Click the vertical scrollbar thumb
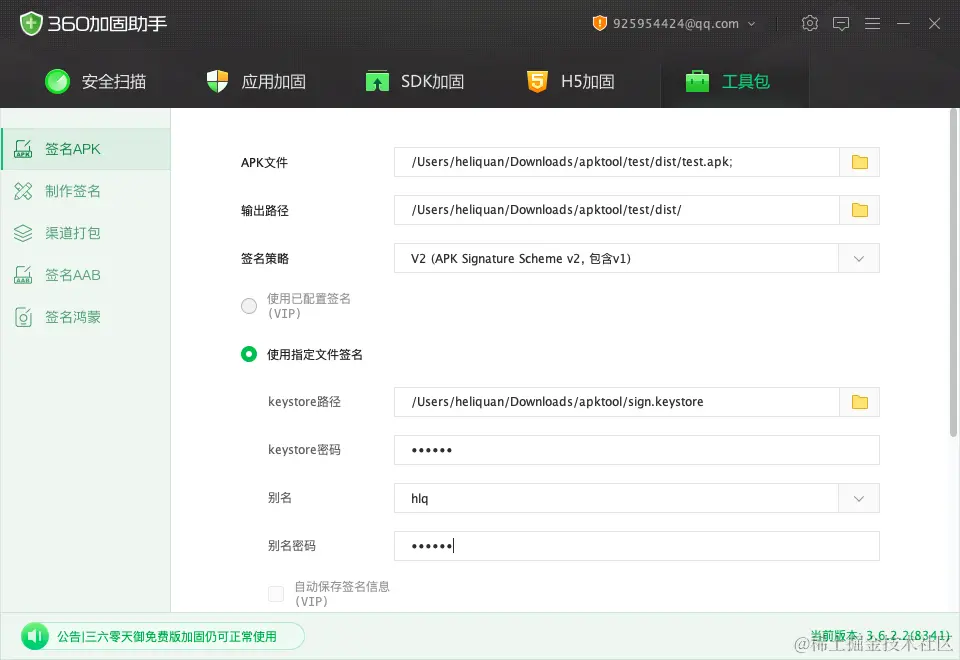Viewport: 960px width, 660px height. [953, 273]
